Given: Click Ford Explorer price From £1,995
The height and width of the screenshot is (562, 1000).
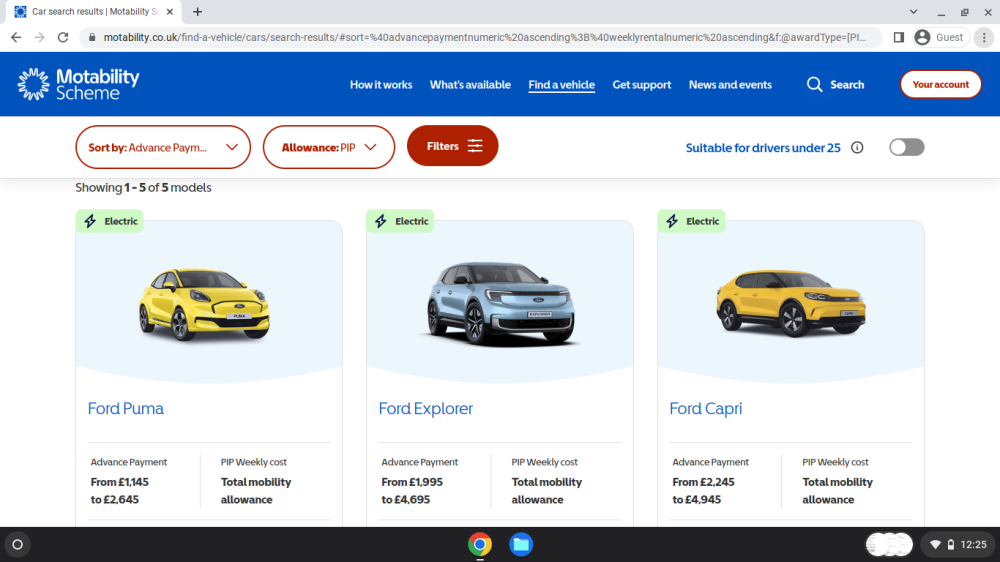Looking at the screenshot, I should (412, 482).
